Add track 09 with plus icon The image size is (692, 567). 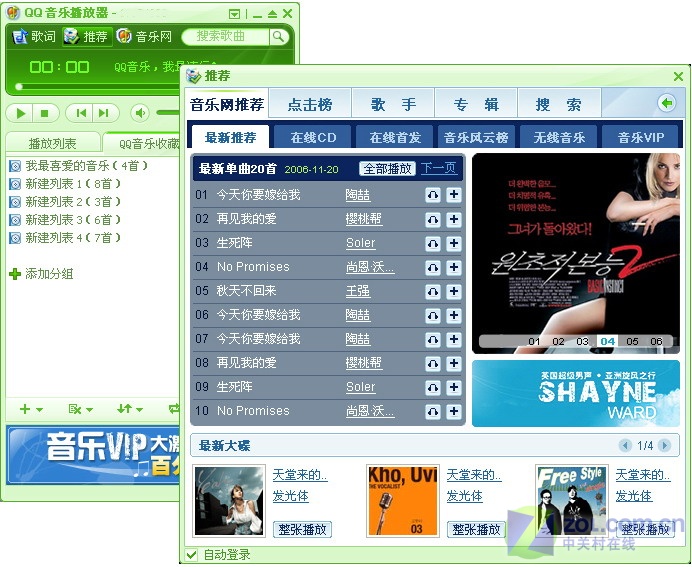[454, 387]
